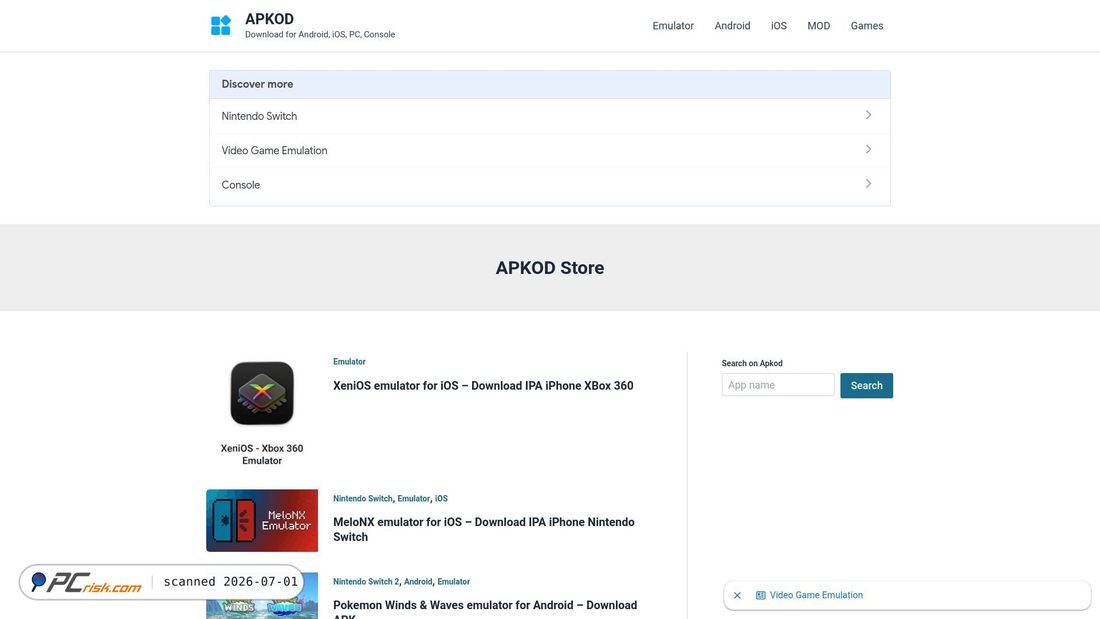Open the Video Game Emulation discover row
Image resolution: width=1100 pixels, height=619 pixels.
(x=549, y=150)
